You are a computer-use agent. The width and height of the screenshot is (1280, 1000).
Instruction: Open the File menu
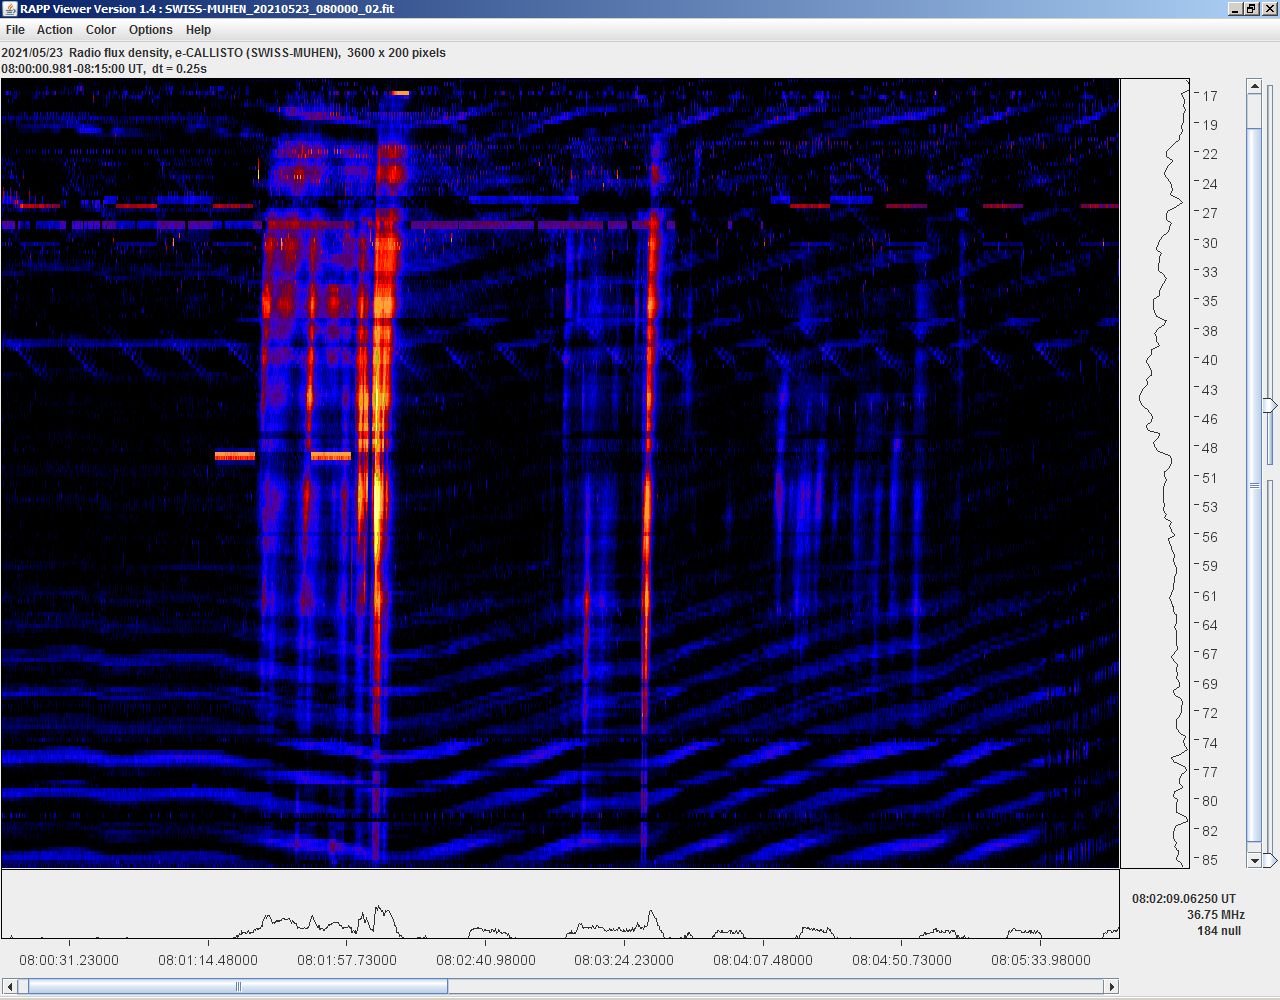point(15,30)
